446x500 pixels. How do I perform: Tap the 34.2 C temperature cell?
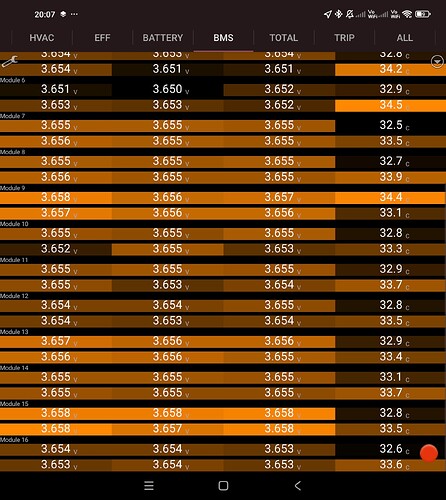tap(391, 69)
